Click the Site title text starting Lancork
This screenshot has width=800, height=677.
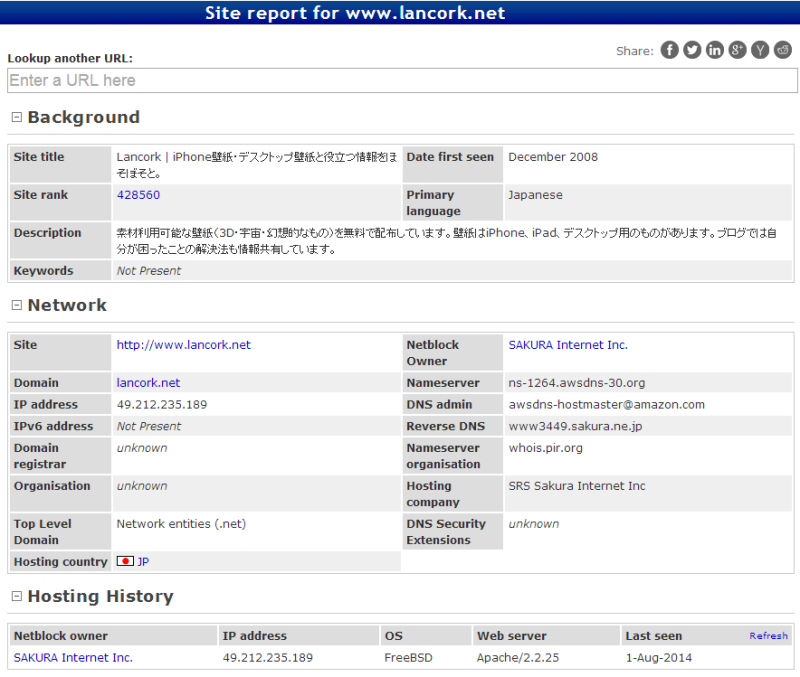coord(257,165)
